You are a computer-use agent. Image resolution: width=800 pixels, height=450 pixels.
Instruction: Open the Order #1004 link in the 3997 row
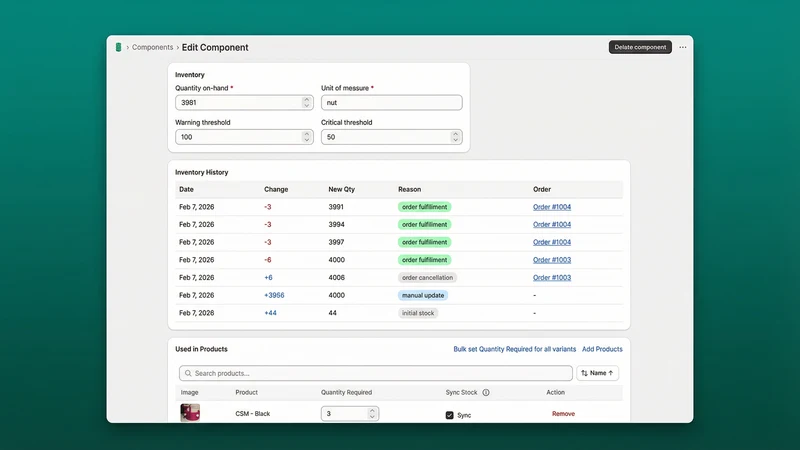[x=552, y=242]
